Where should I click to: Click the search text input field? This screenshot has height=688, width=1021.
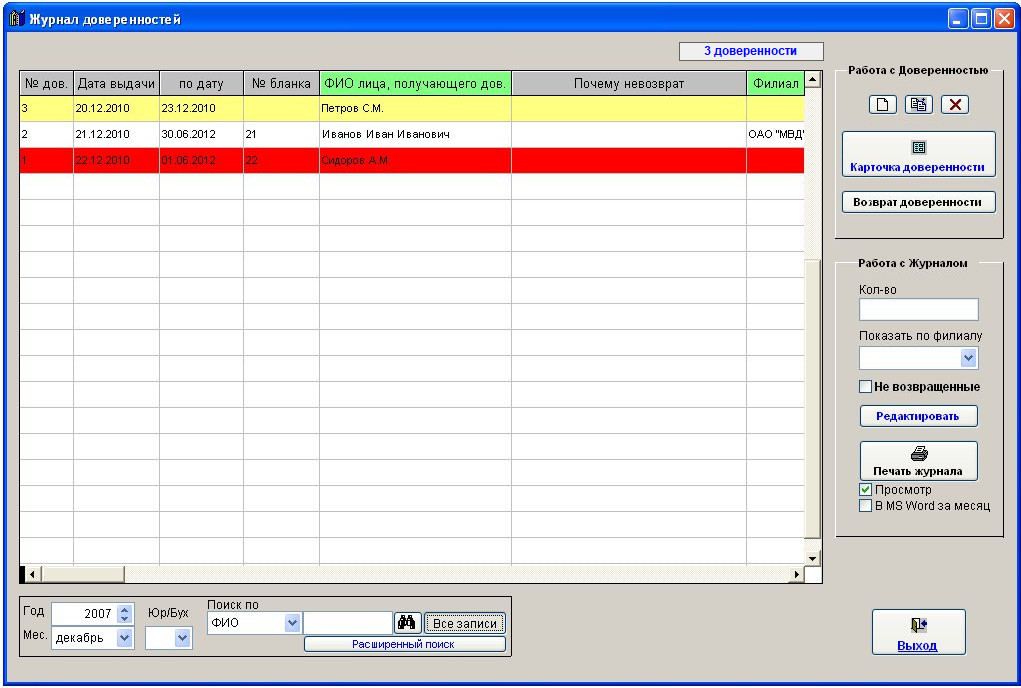coord(348,623)
